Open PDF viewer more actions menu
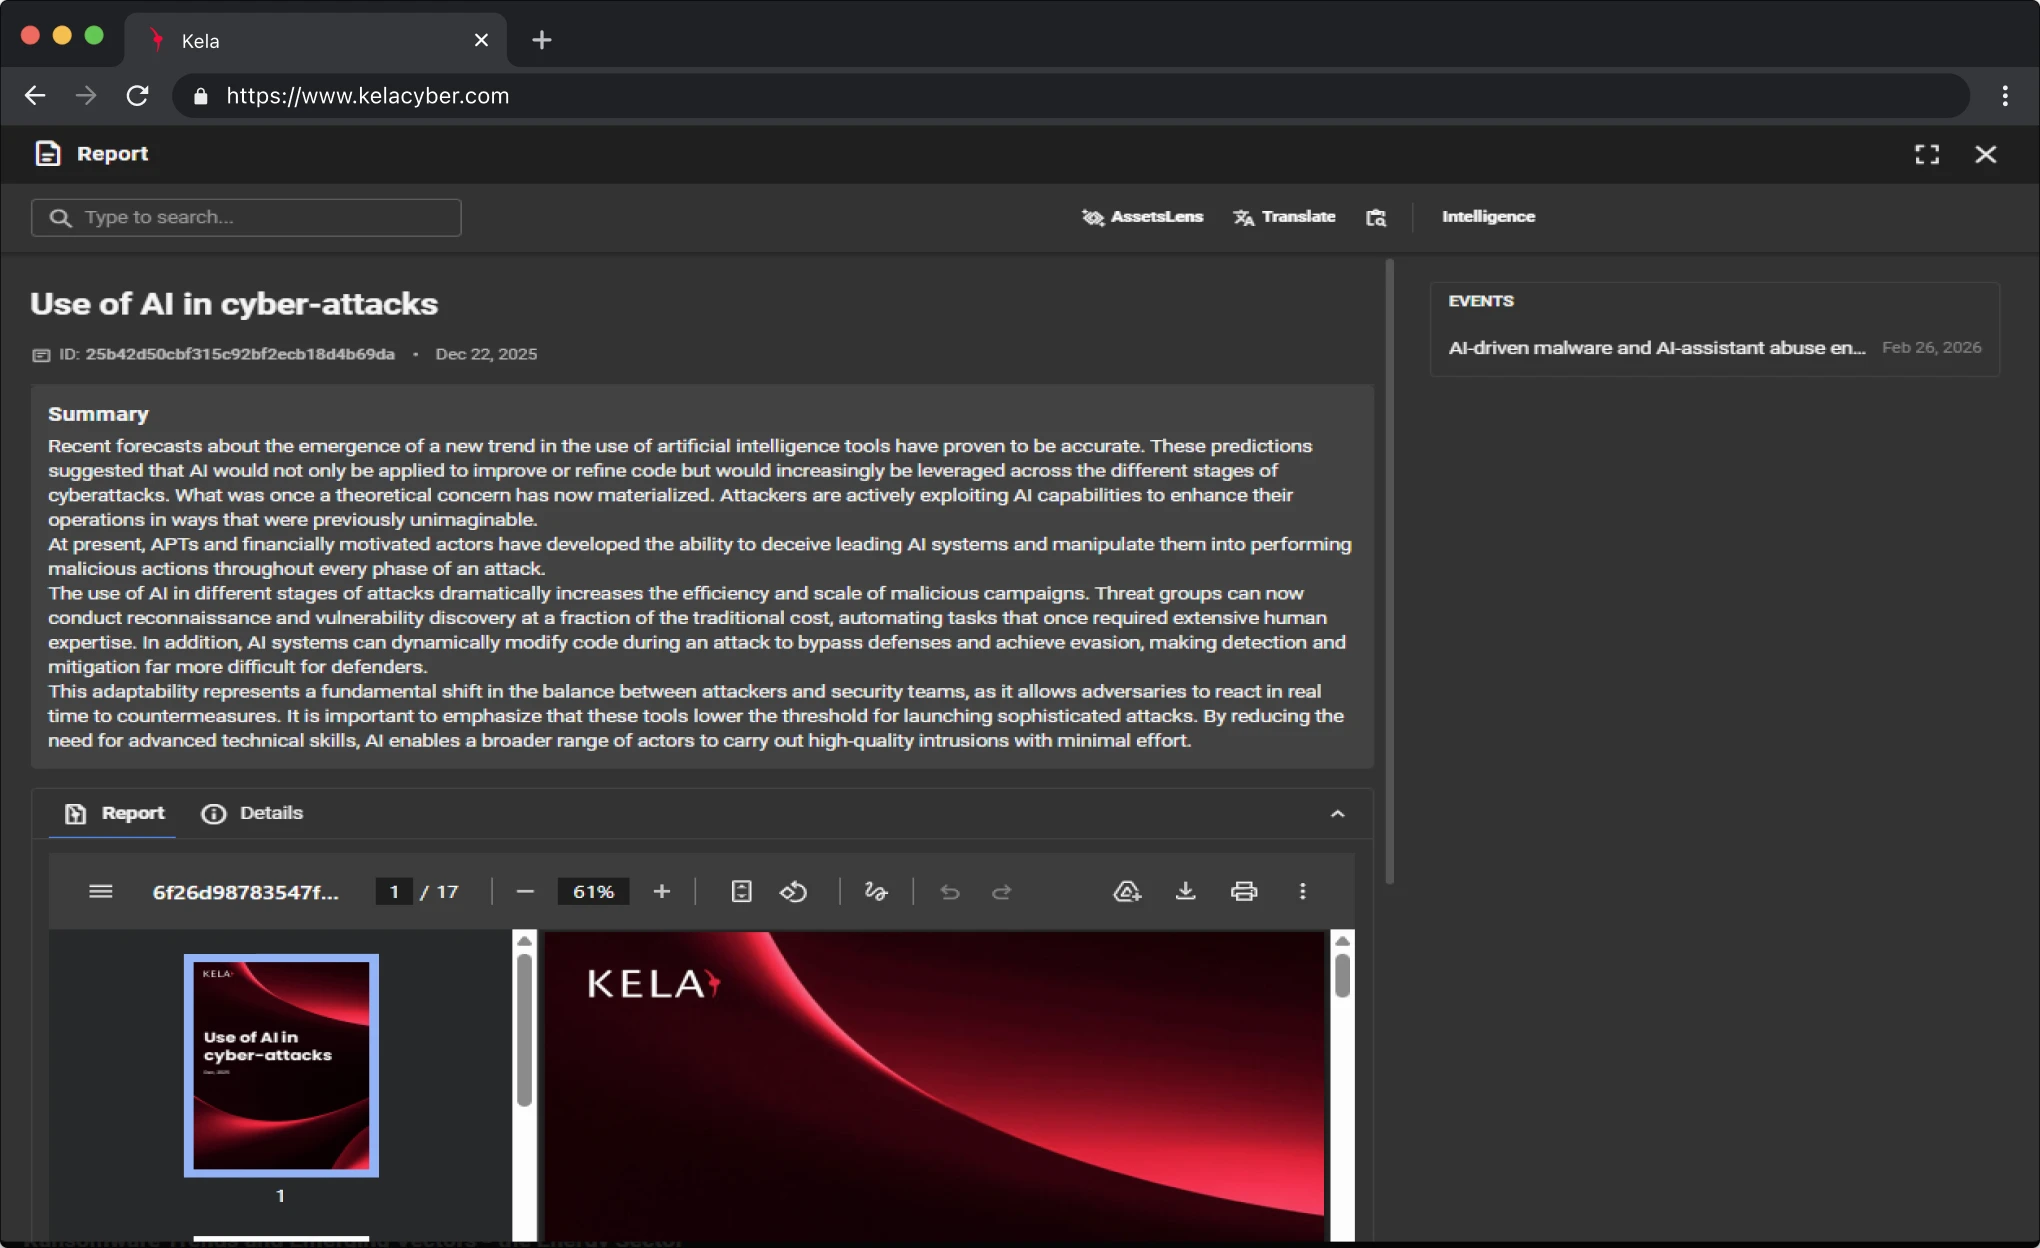This screenshot has width=2040, height=1248. (1302, 891)
